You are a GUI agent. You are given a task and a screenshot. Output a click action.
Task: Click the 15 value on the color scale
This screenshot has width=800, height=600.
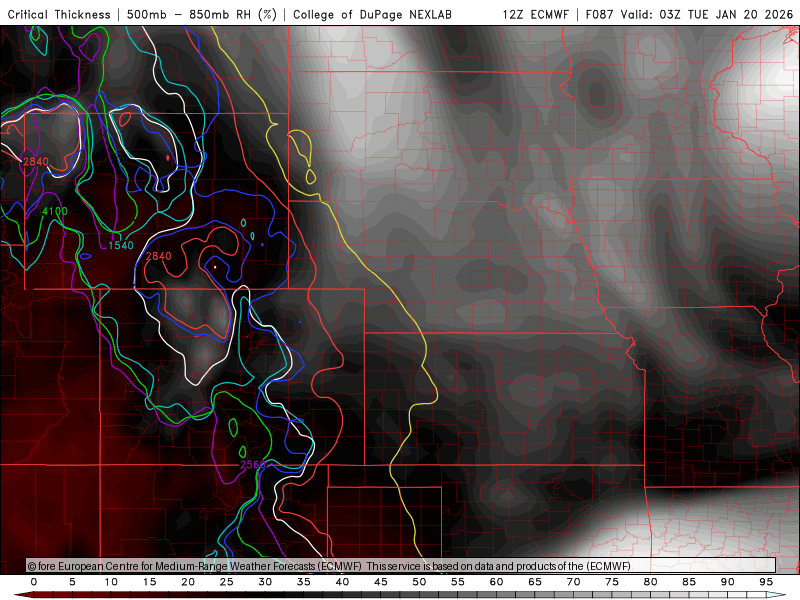click(x=149, y=582)
